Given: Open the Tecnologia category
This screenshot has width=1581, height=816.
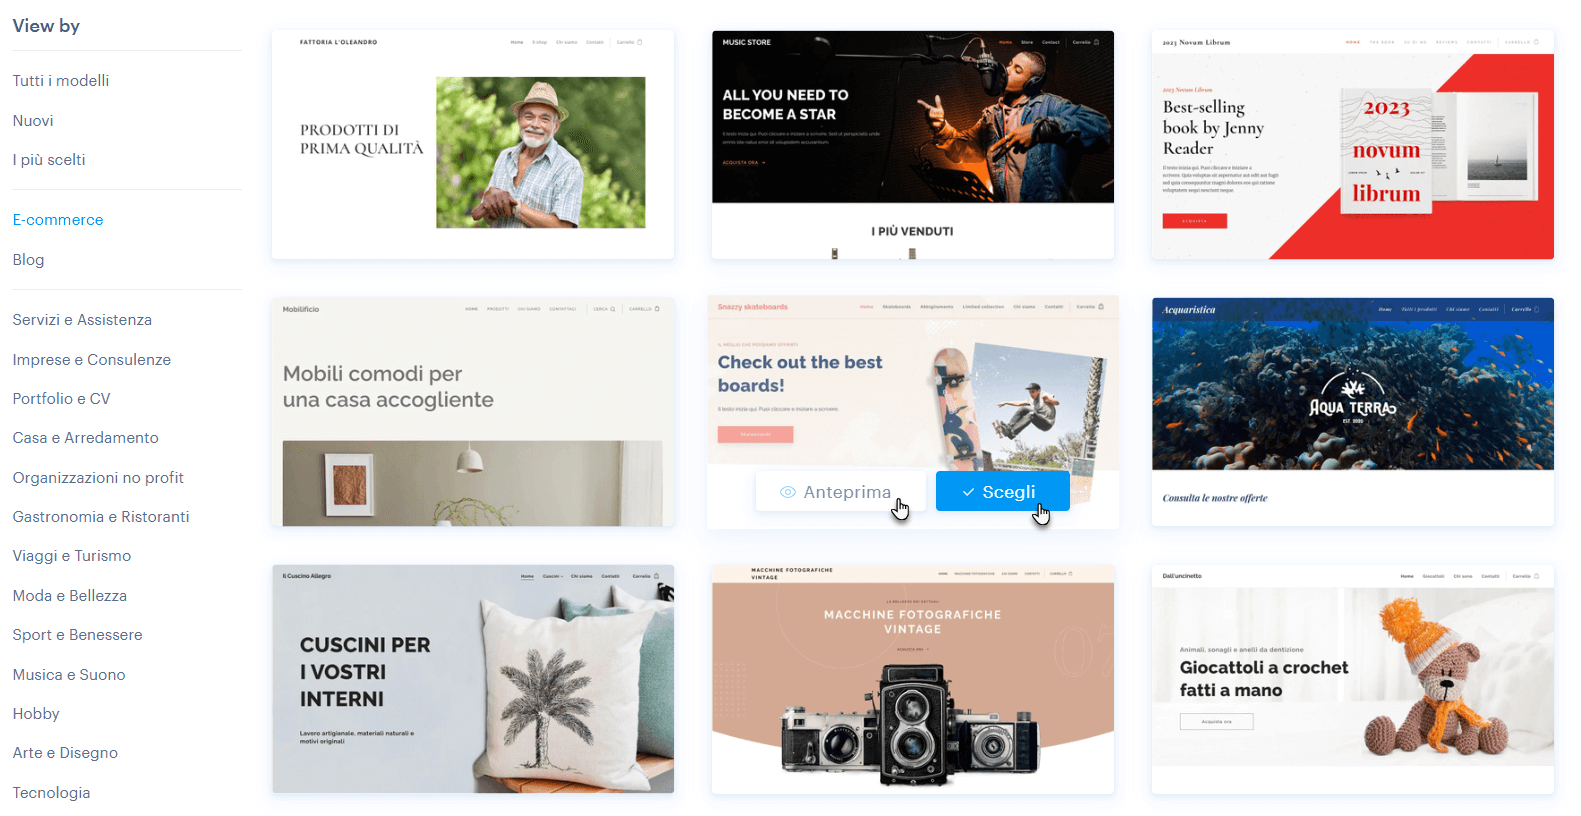Looking at the screenshot, I should click(x=51, y=793).
